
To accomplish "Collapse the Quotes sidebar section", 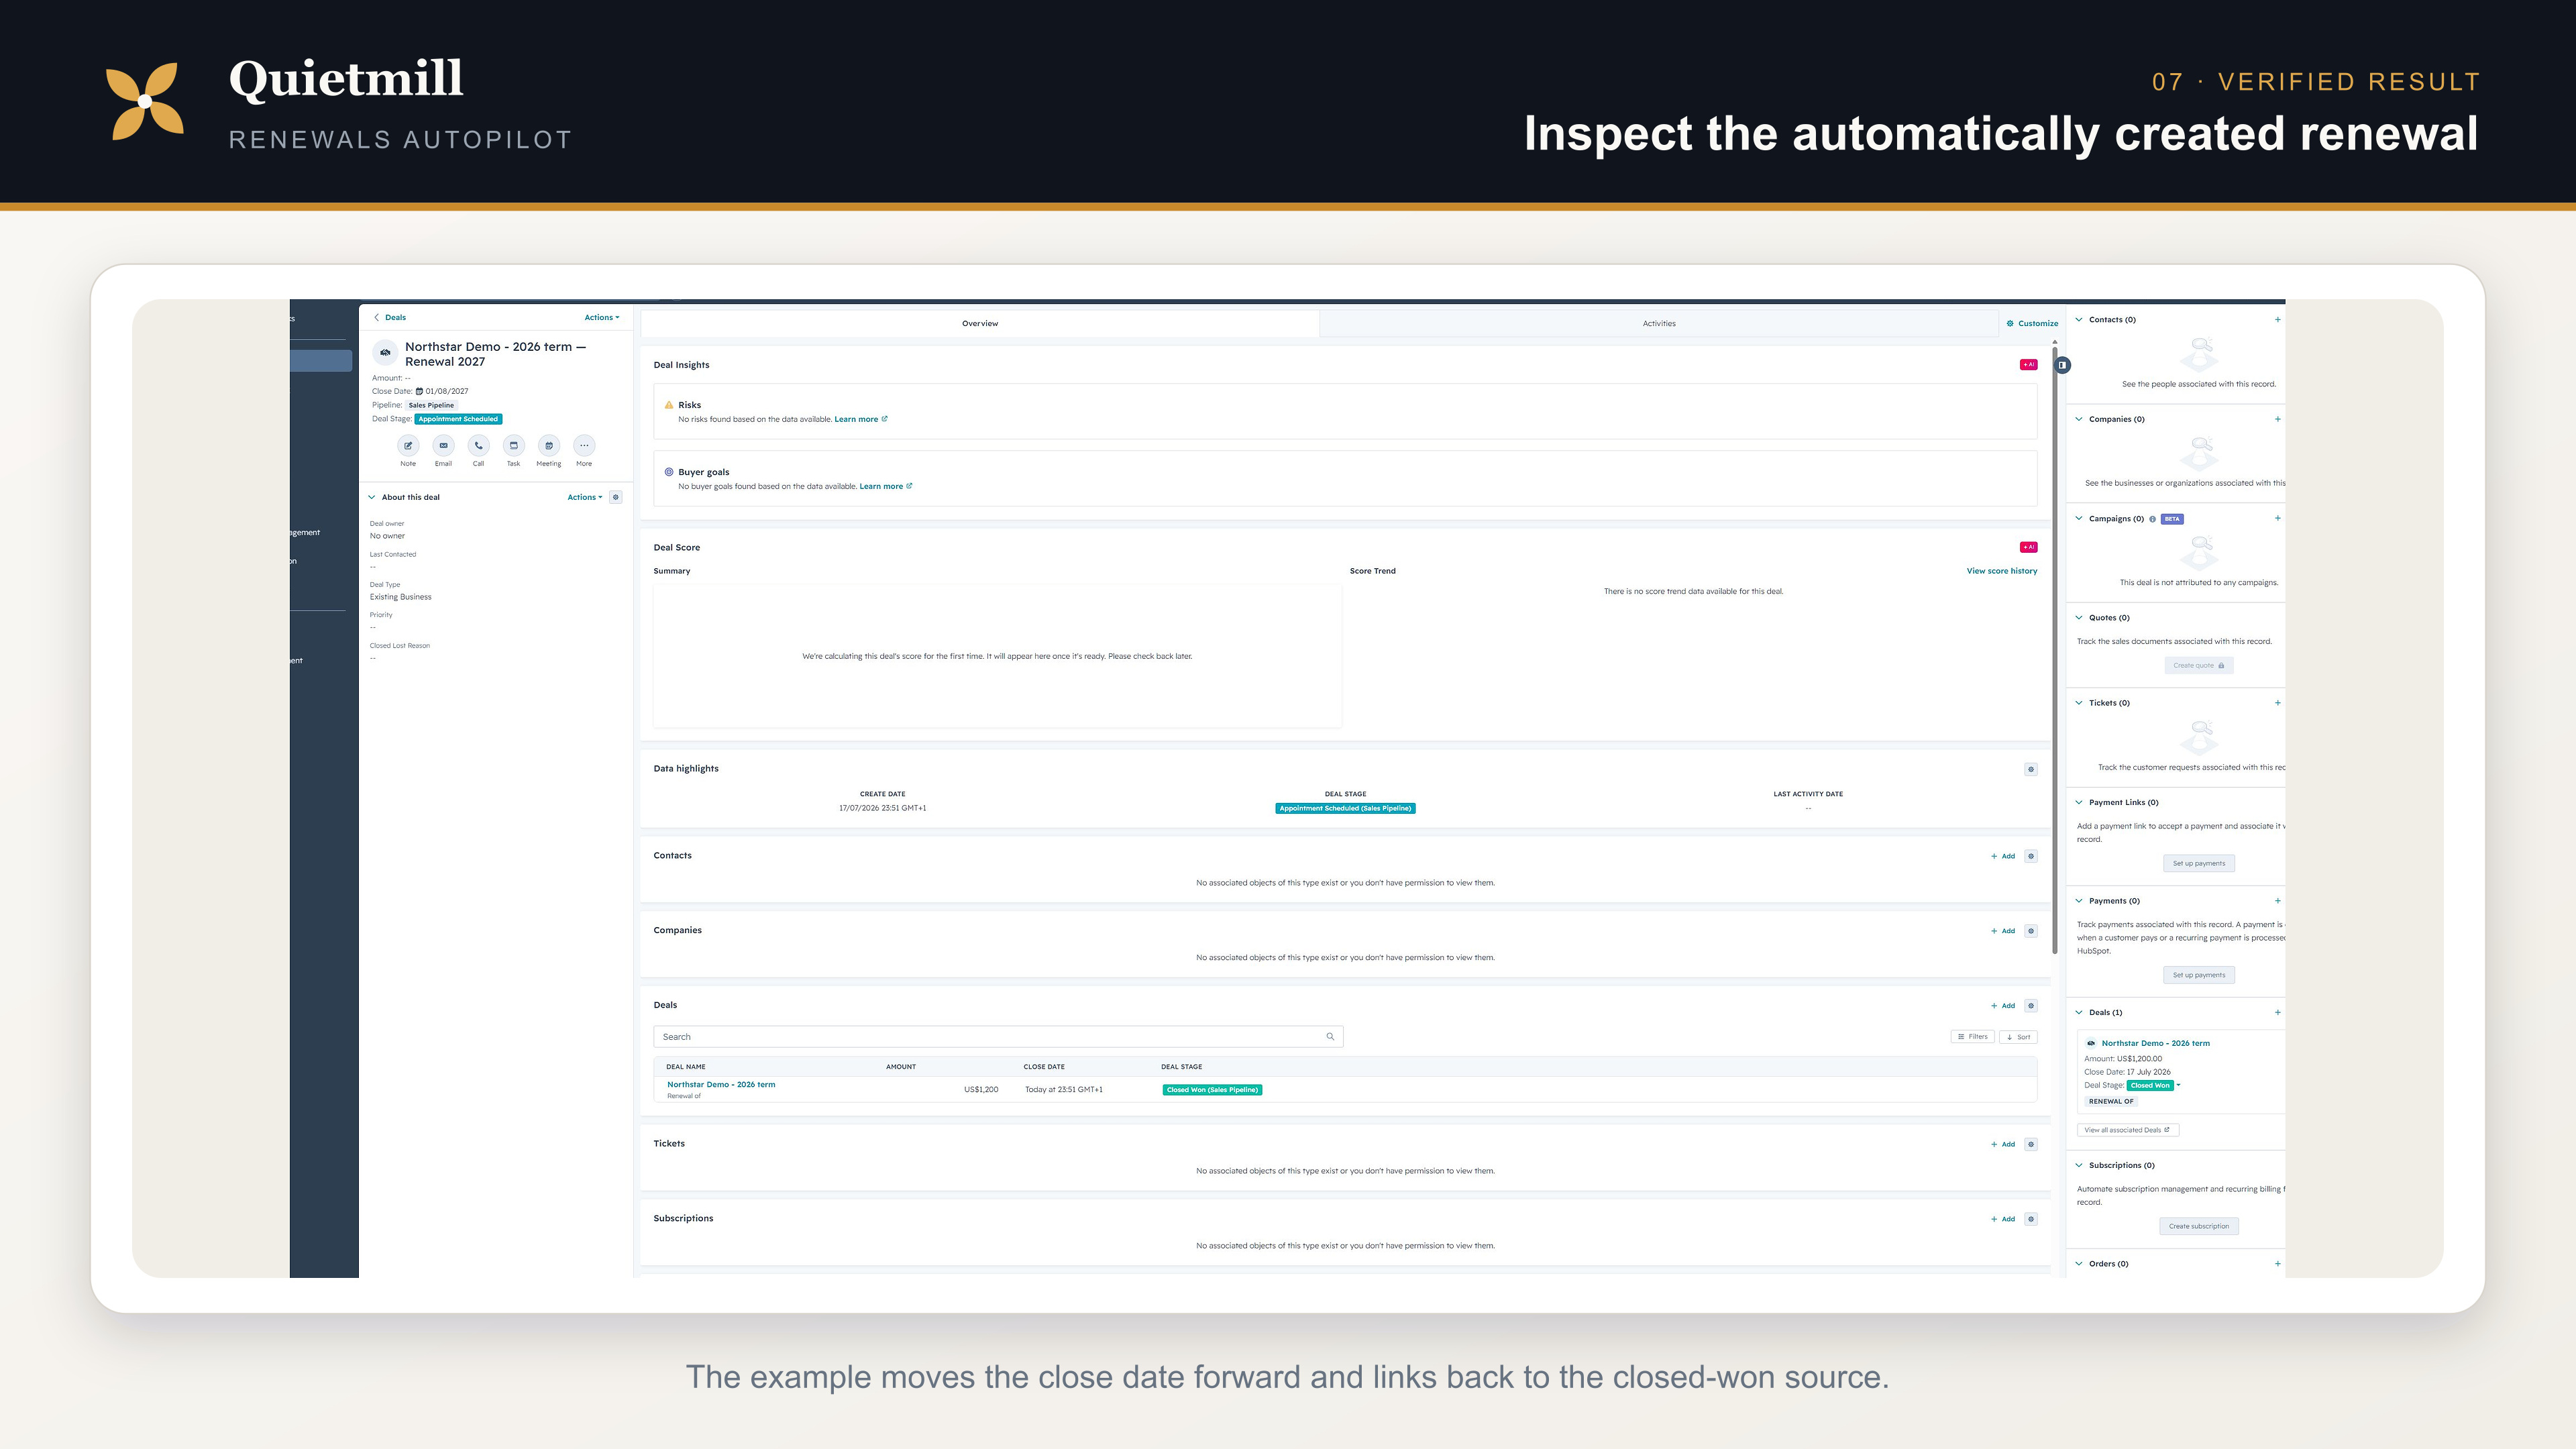I will point(2079,618).
